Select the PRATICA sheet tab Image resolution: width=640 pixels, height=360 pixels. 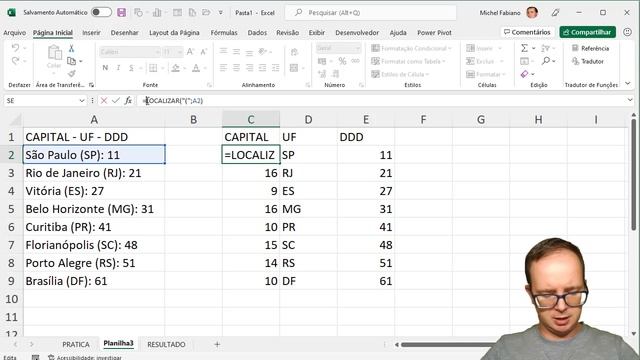pos(76,344)
